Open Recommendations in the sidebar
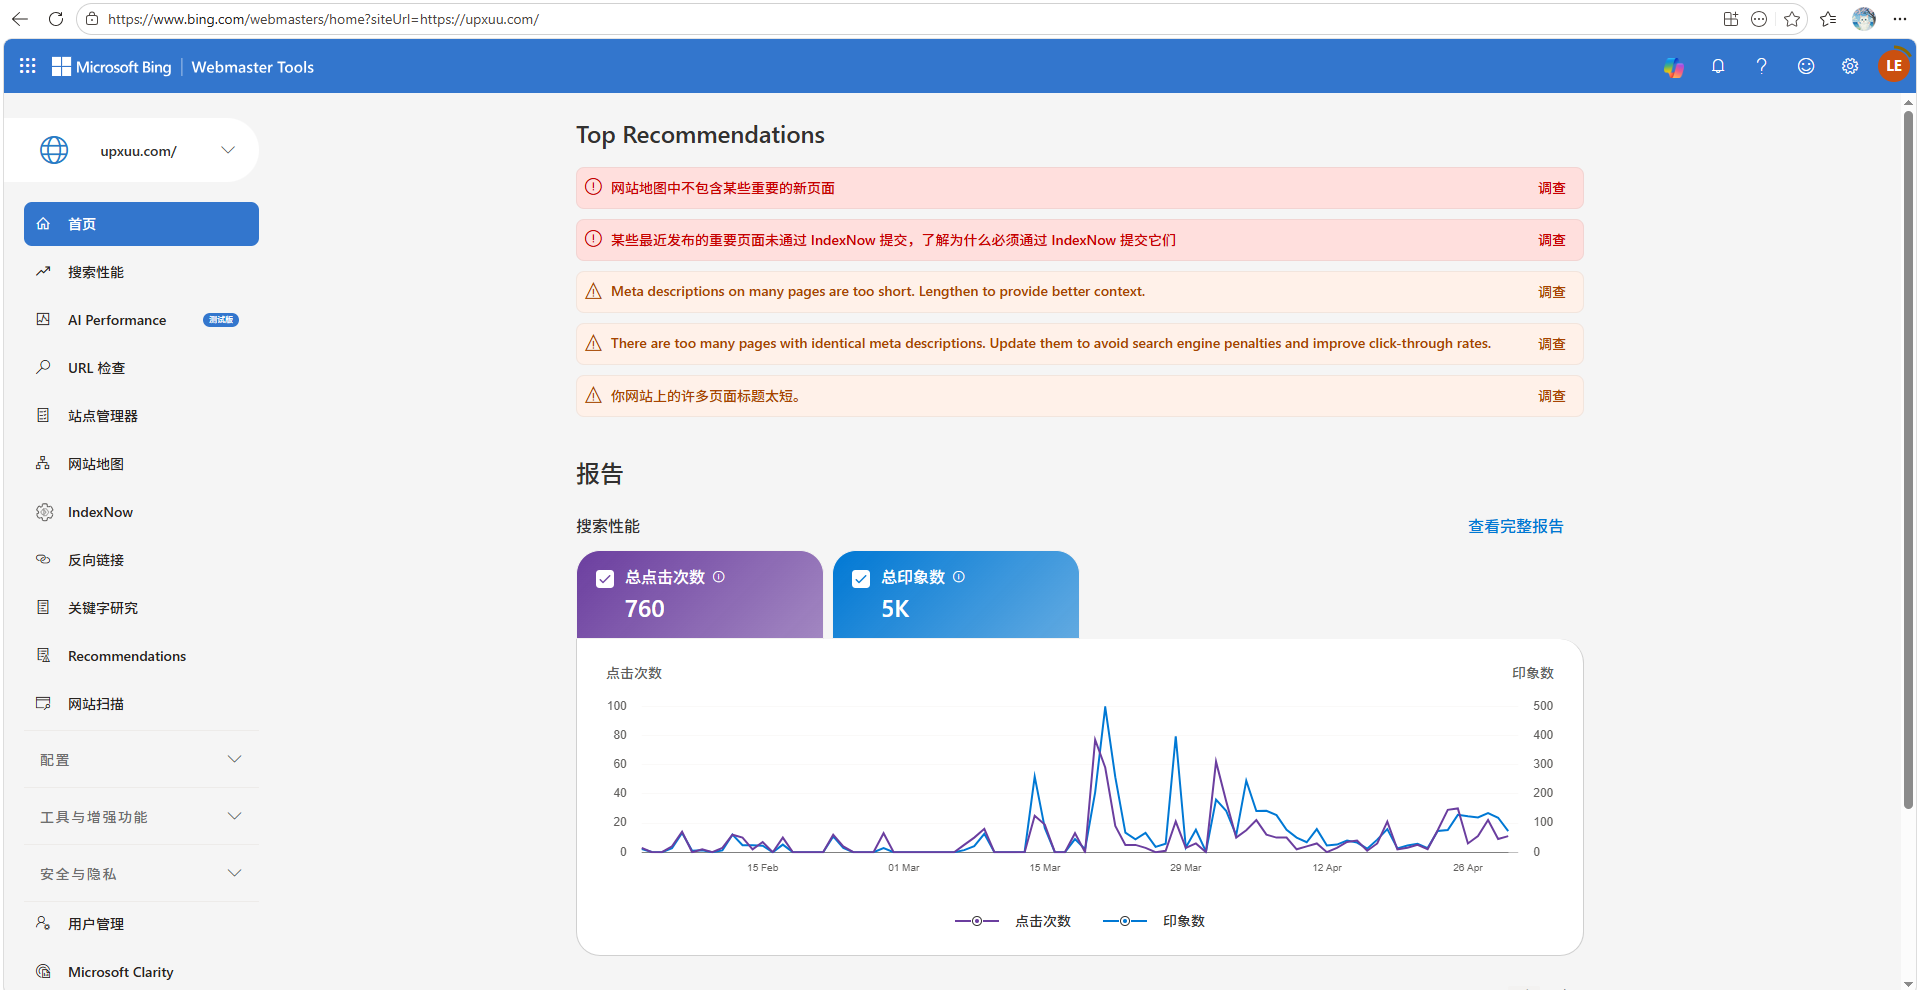This screenshot has height=990, width=1920. [x=141, y=656]
